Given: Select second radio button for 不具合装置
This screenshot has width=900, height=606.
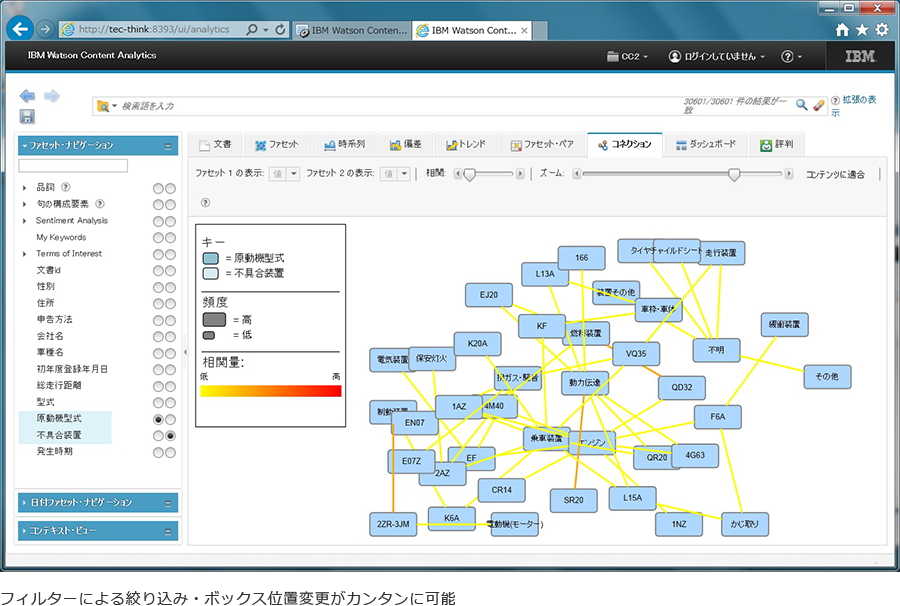Looking at the screenshot, I should coord(170,436).
